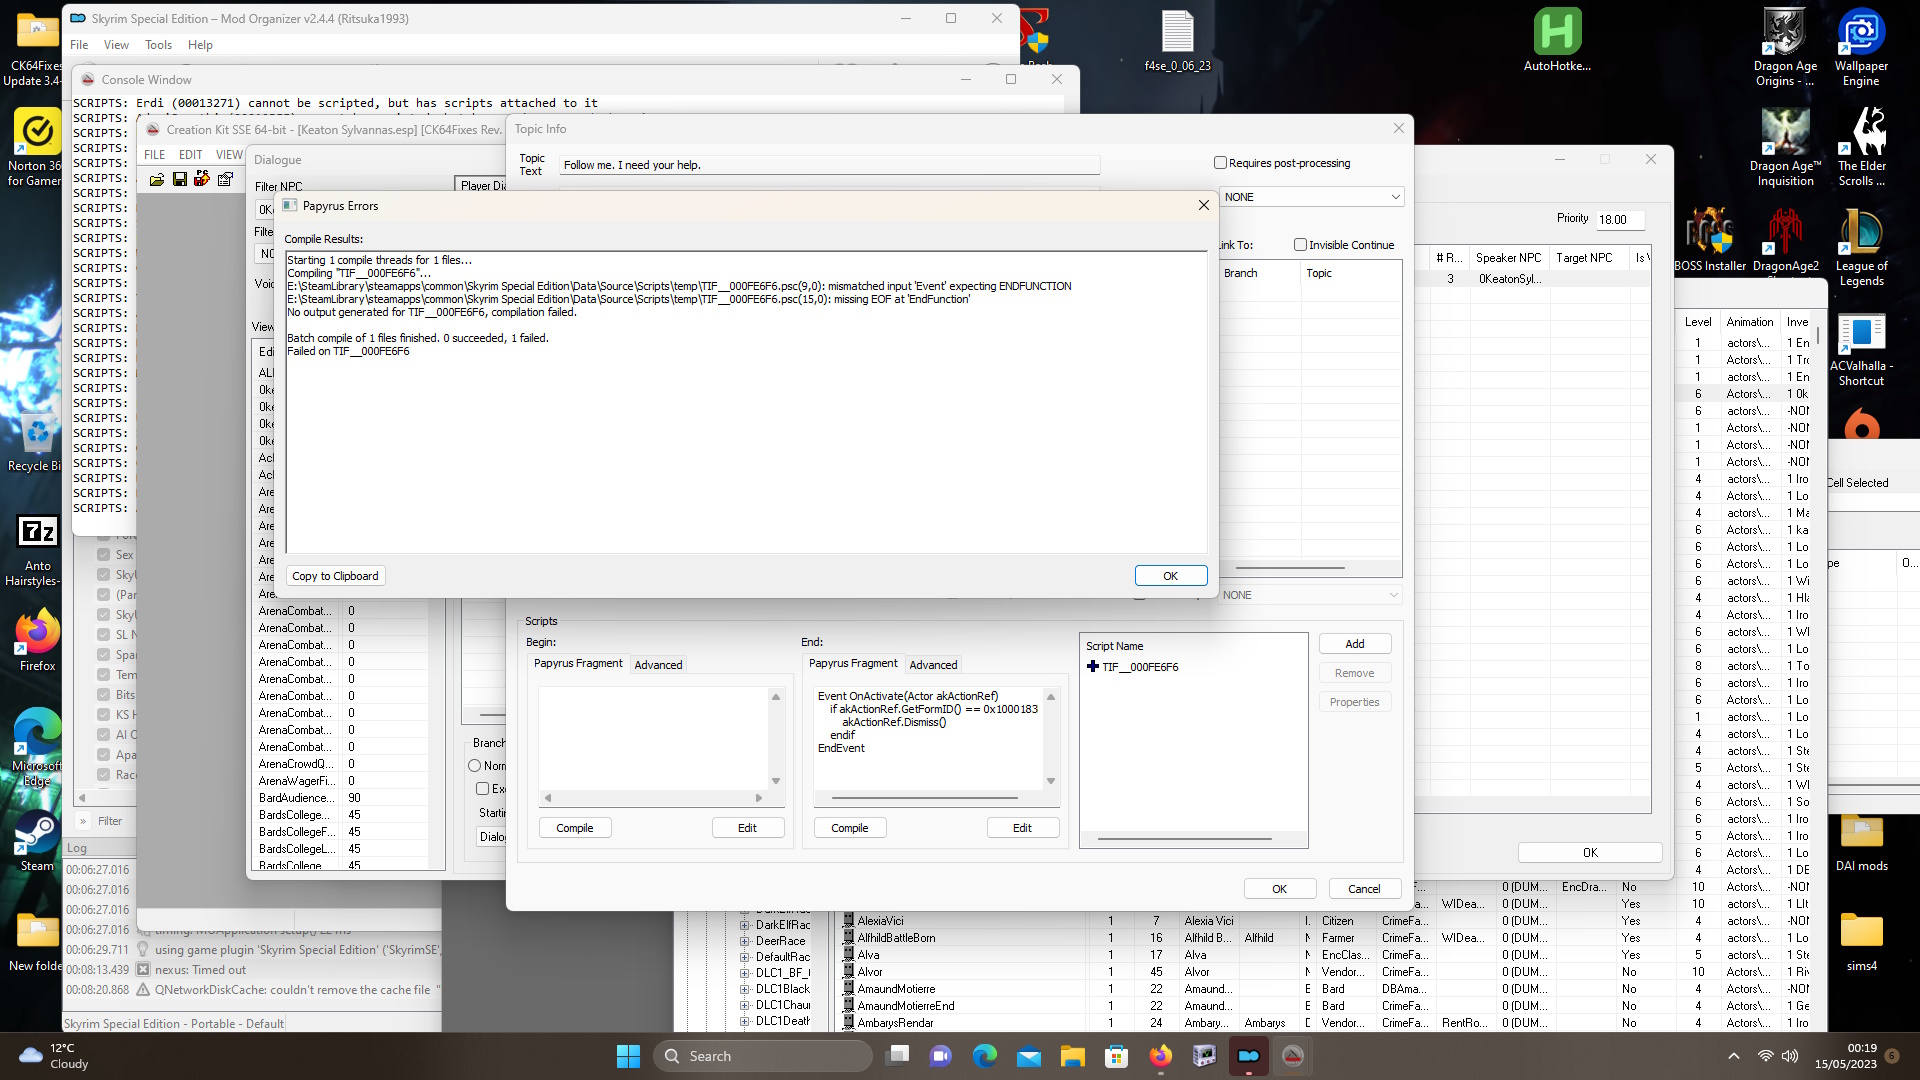Open the Advanced tab in Begin fragment
The image size is (1920, 1080).
point(658,663)
